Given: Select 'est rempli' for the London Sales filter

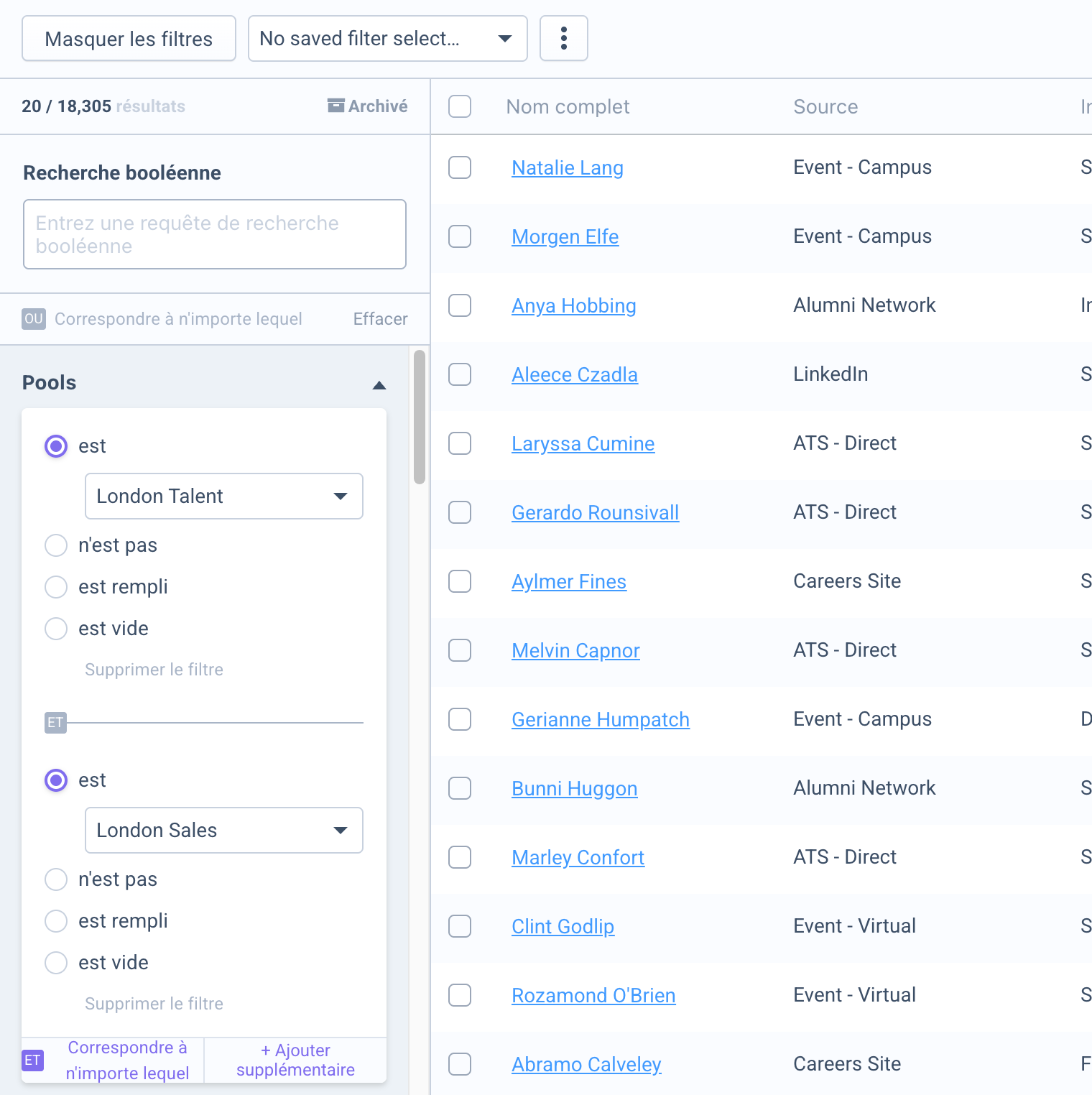Looking at the screenshot, I should click(56, 921).
